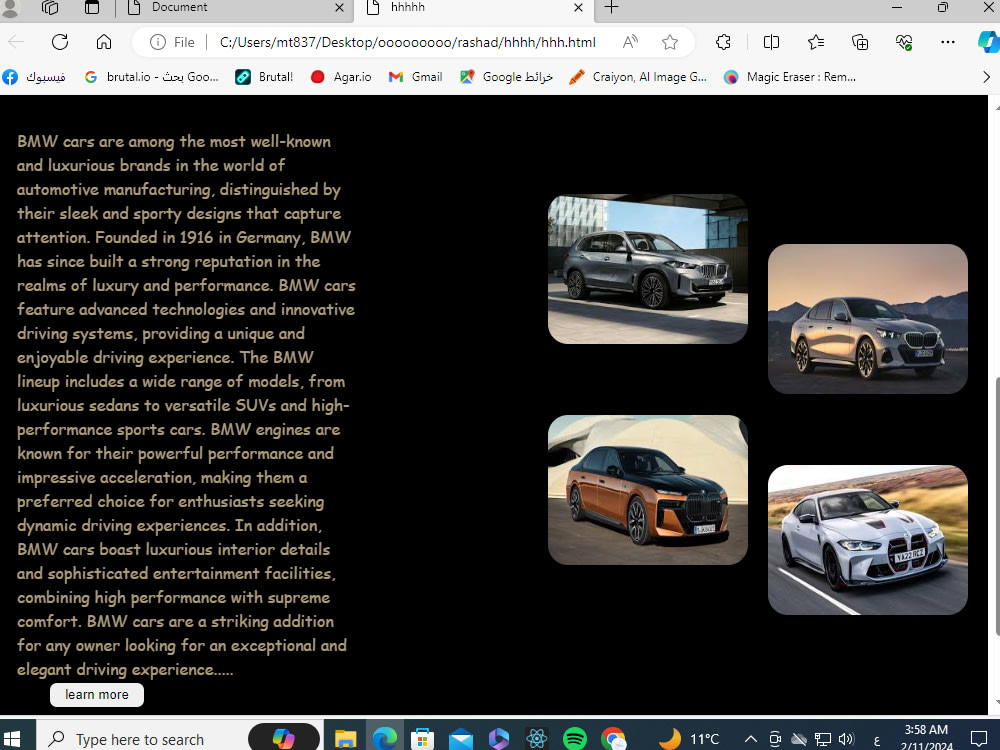
Task: Click the orange and black BMW image
Action: [x=647, y=490]
